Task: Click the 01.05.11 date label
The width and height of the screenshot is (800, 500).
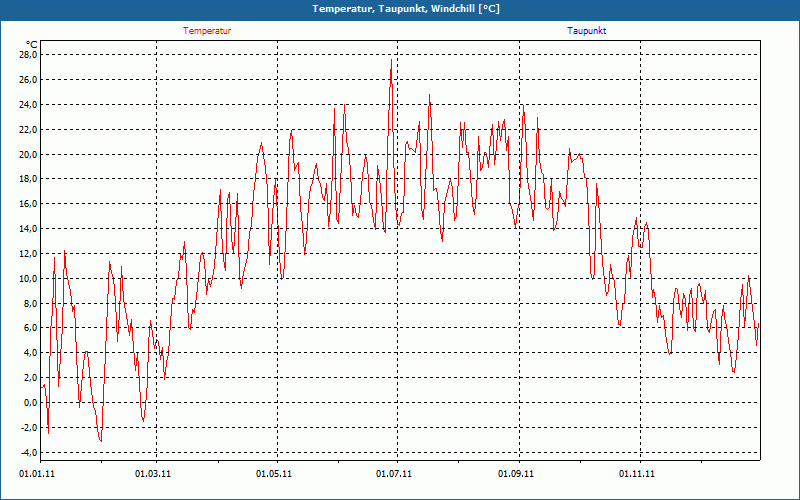Action: point(274,474)
